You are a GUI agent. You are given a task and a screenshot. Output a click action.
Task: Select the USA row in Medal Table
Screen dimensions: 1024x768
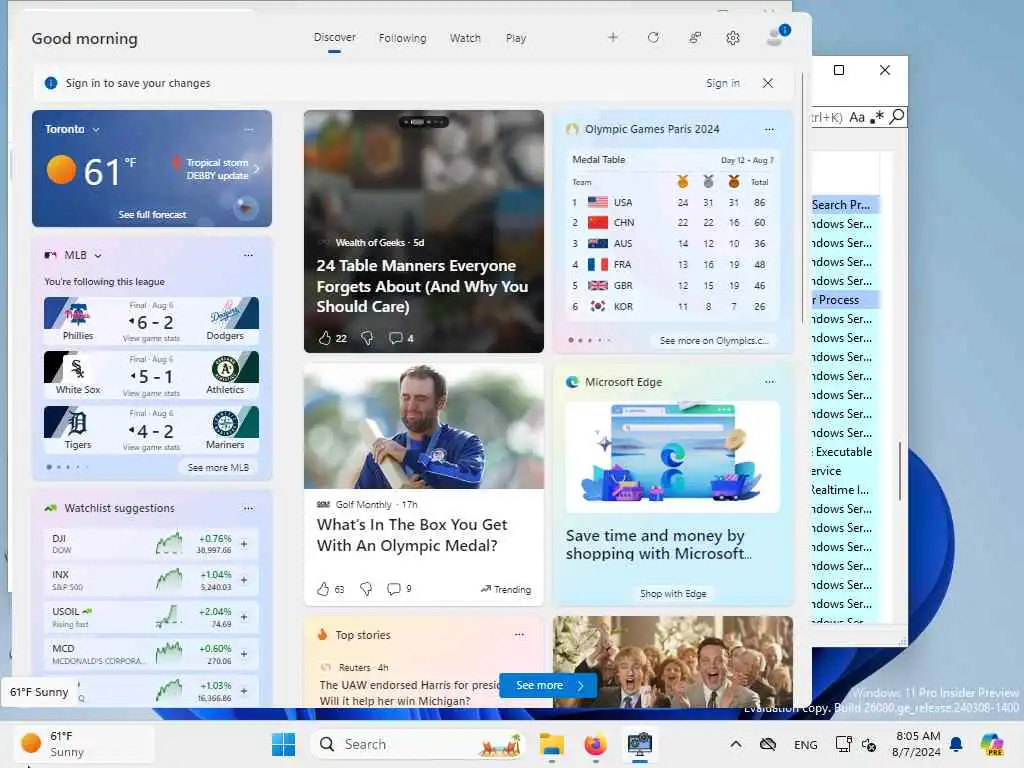coord(672,202)
